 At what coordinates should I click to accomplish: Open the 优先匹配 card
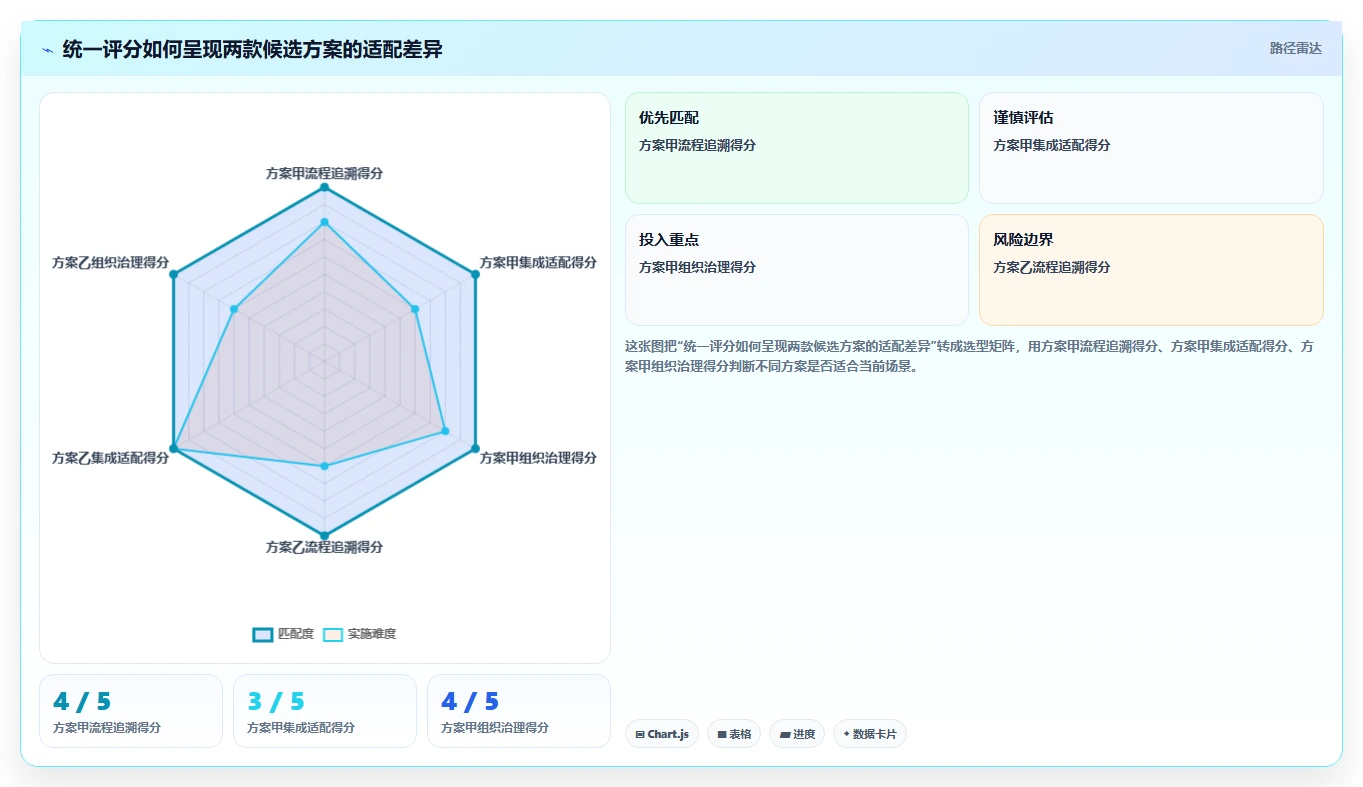[797, 148]
